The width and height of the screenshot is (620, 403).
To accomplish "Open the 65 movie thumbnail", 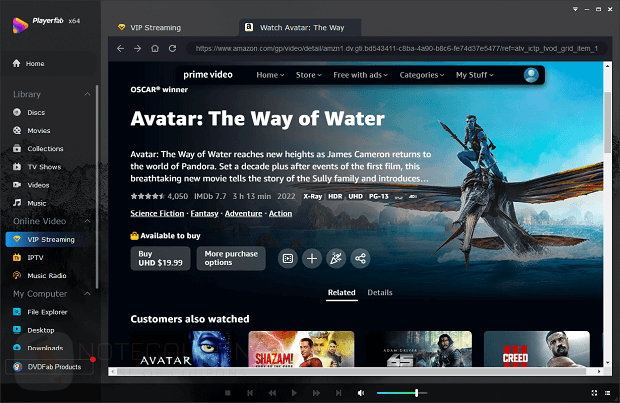I will (419, 349).
